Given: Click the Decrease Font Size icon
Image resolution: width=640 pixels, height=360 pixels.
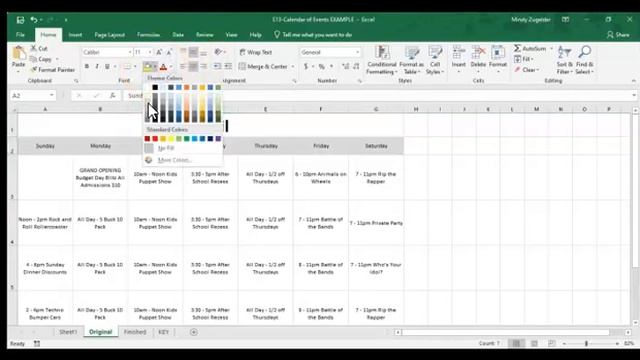Looking at the screenshot, I should [169, 52].
